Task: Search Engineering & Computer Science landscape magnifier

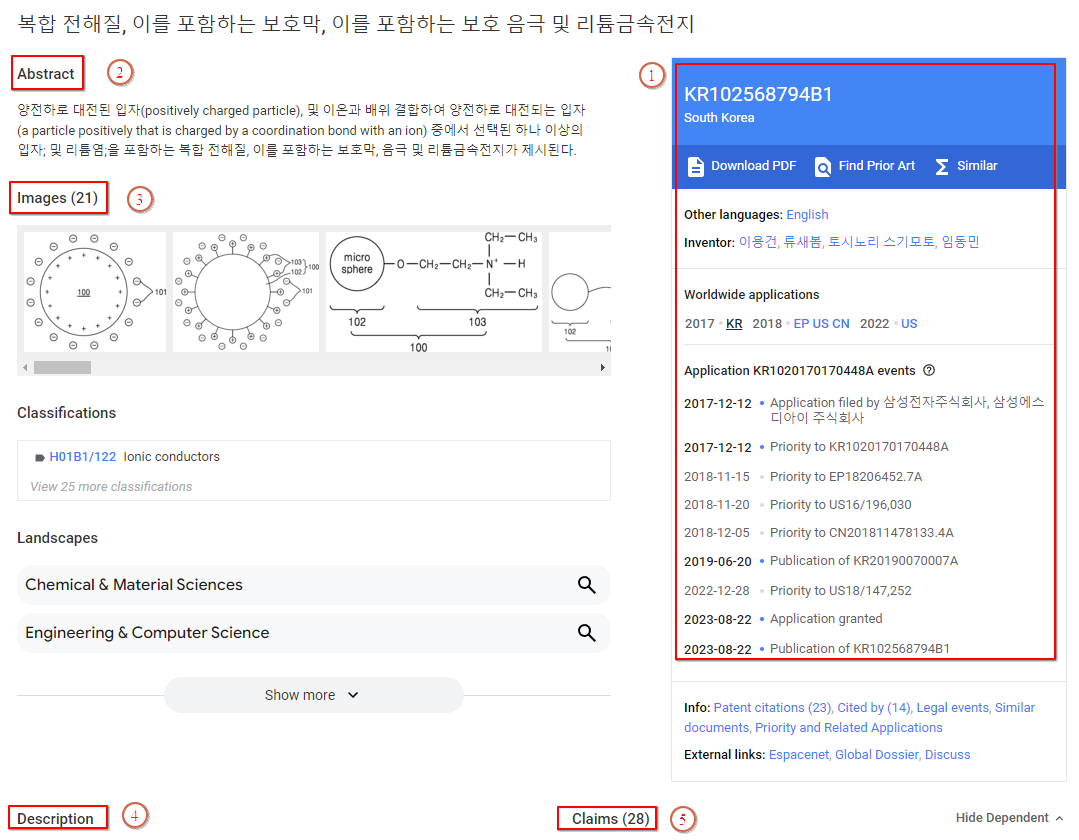Action: [x=586, y=633]
